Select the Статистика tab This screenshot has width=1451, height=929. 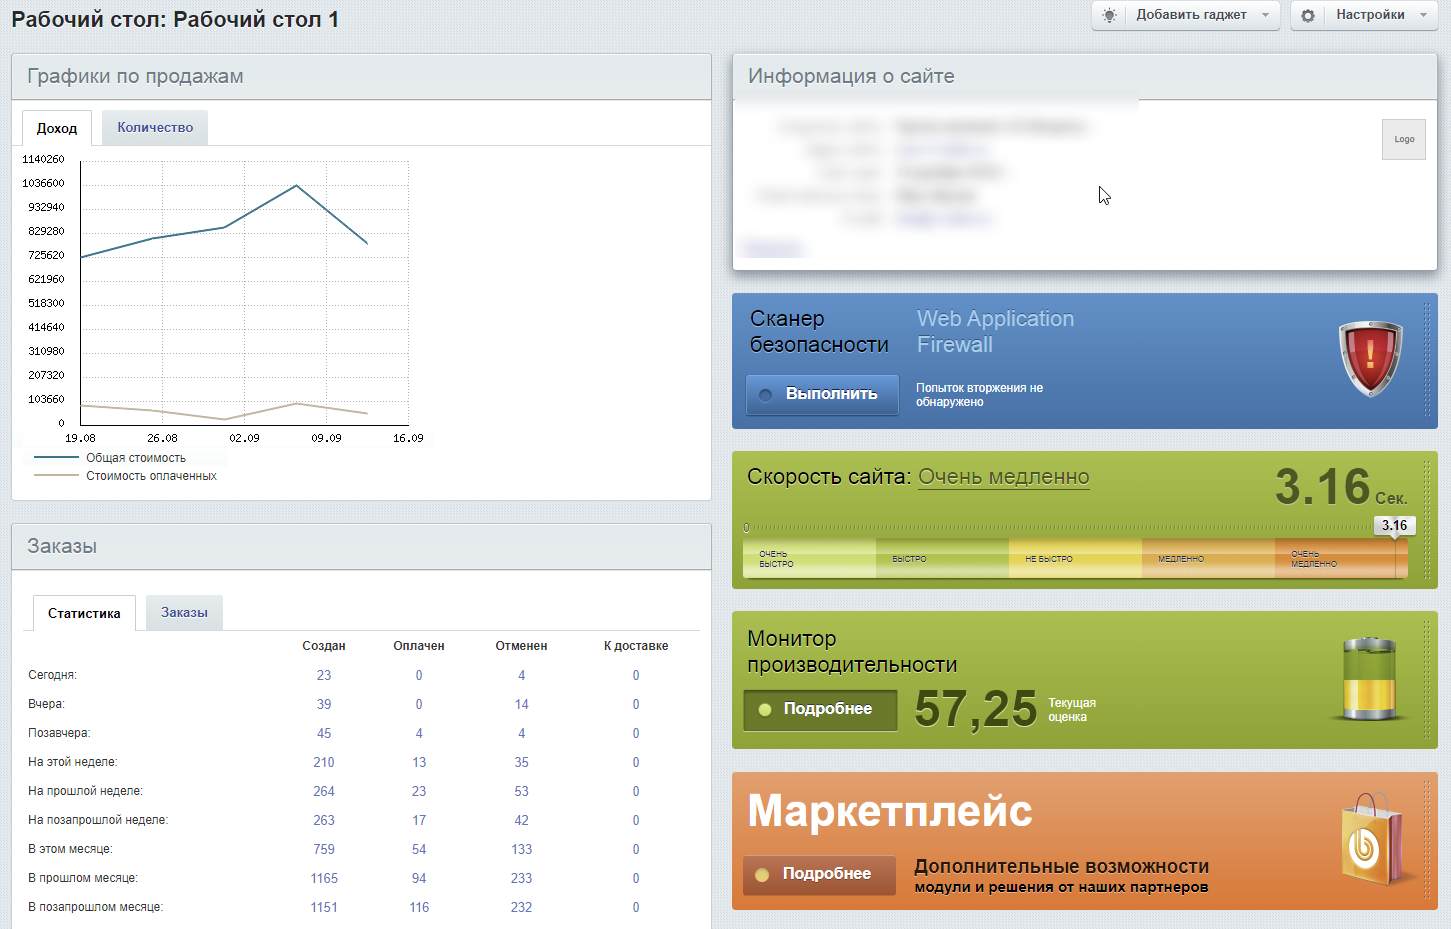[x=84, y=613]
